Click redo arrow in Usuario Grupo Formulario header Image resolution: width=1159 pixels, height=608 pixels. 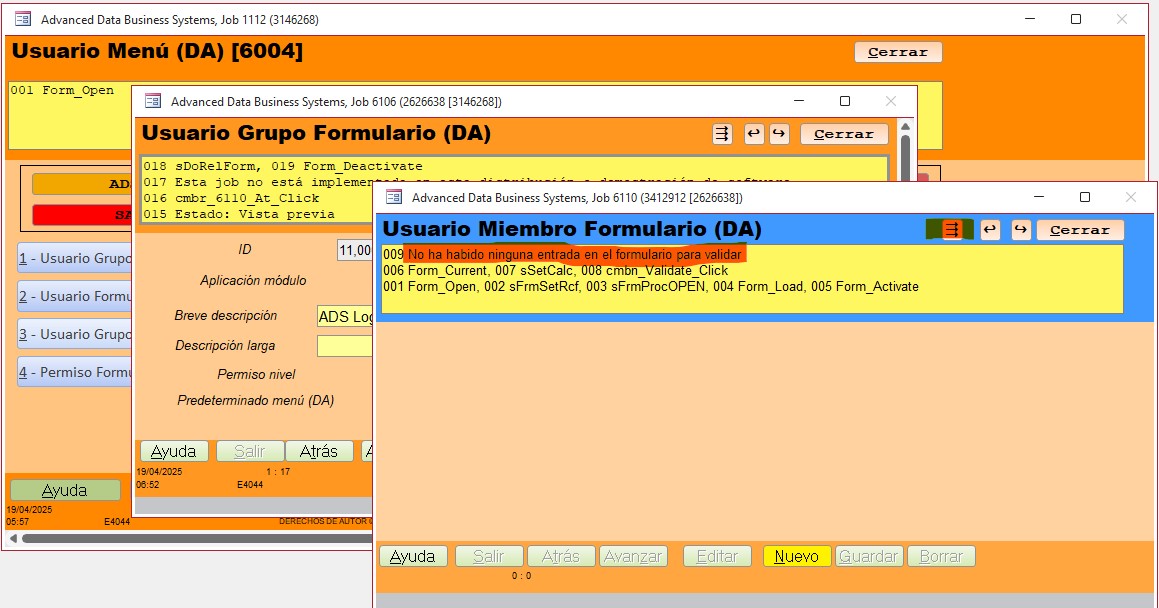click(x=779, y=134)
